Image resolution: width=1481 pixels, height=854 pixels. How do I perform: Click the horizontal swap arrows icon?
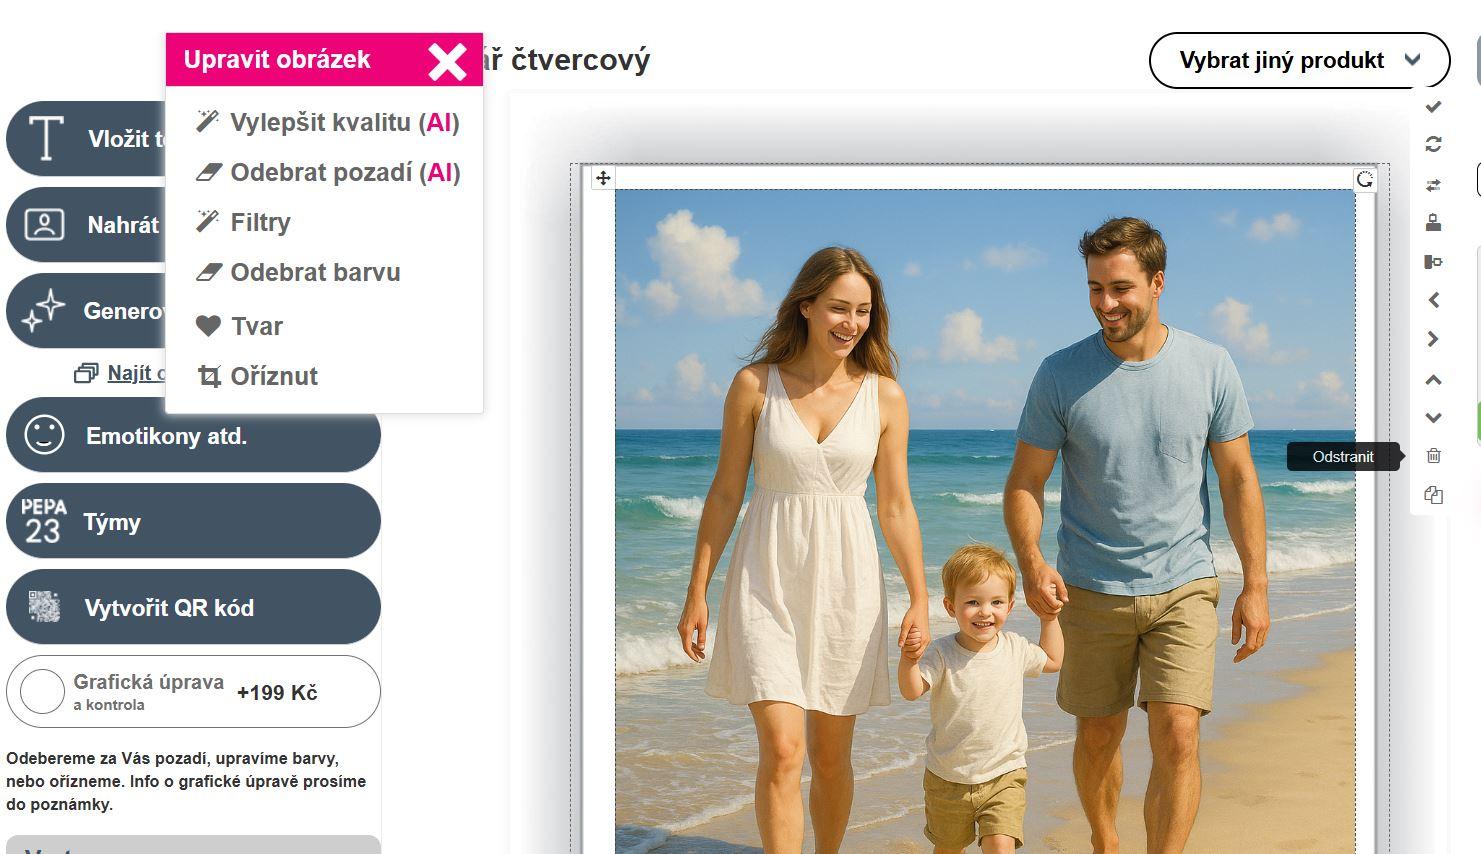point(1433,185)
